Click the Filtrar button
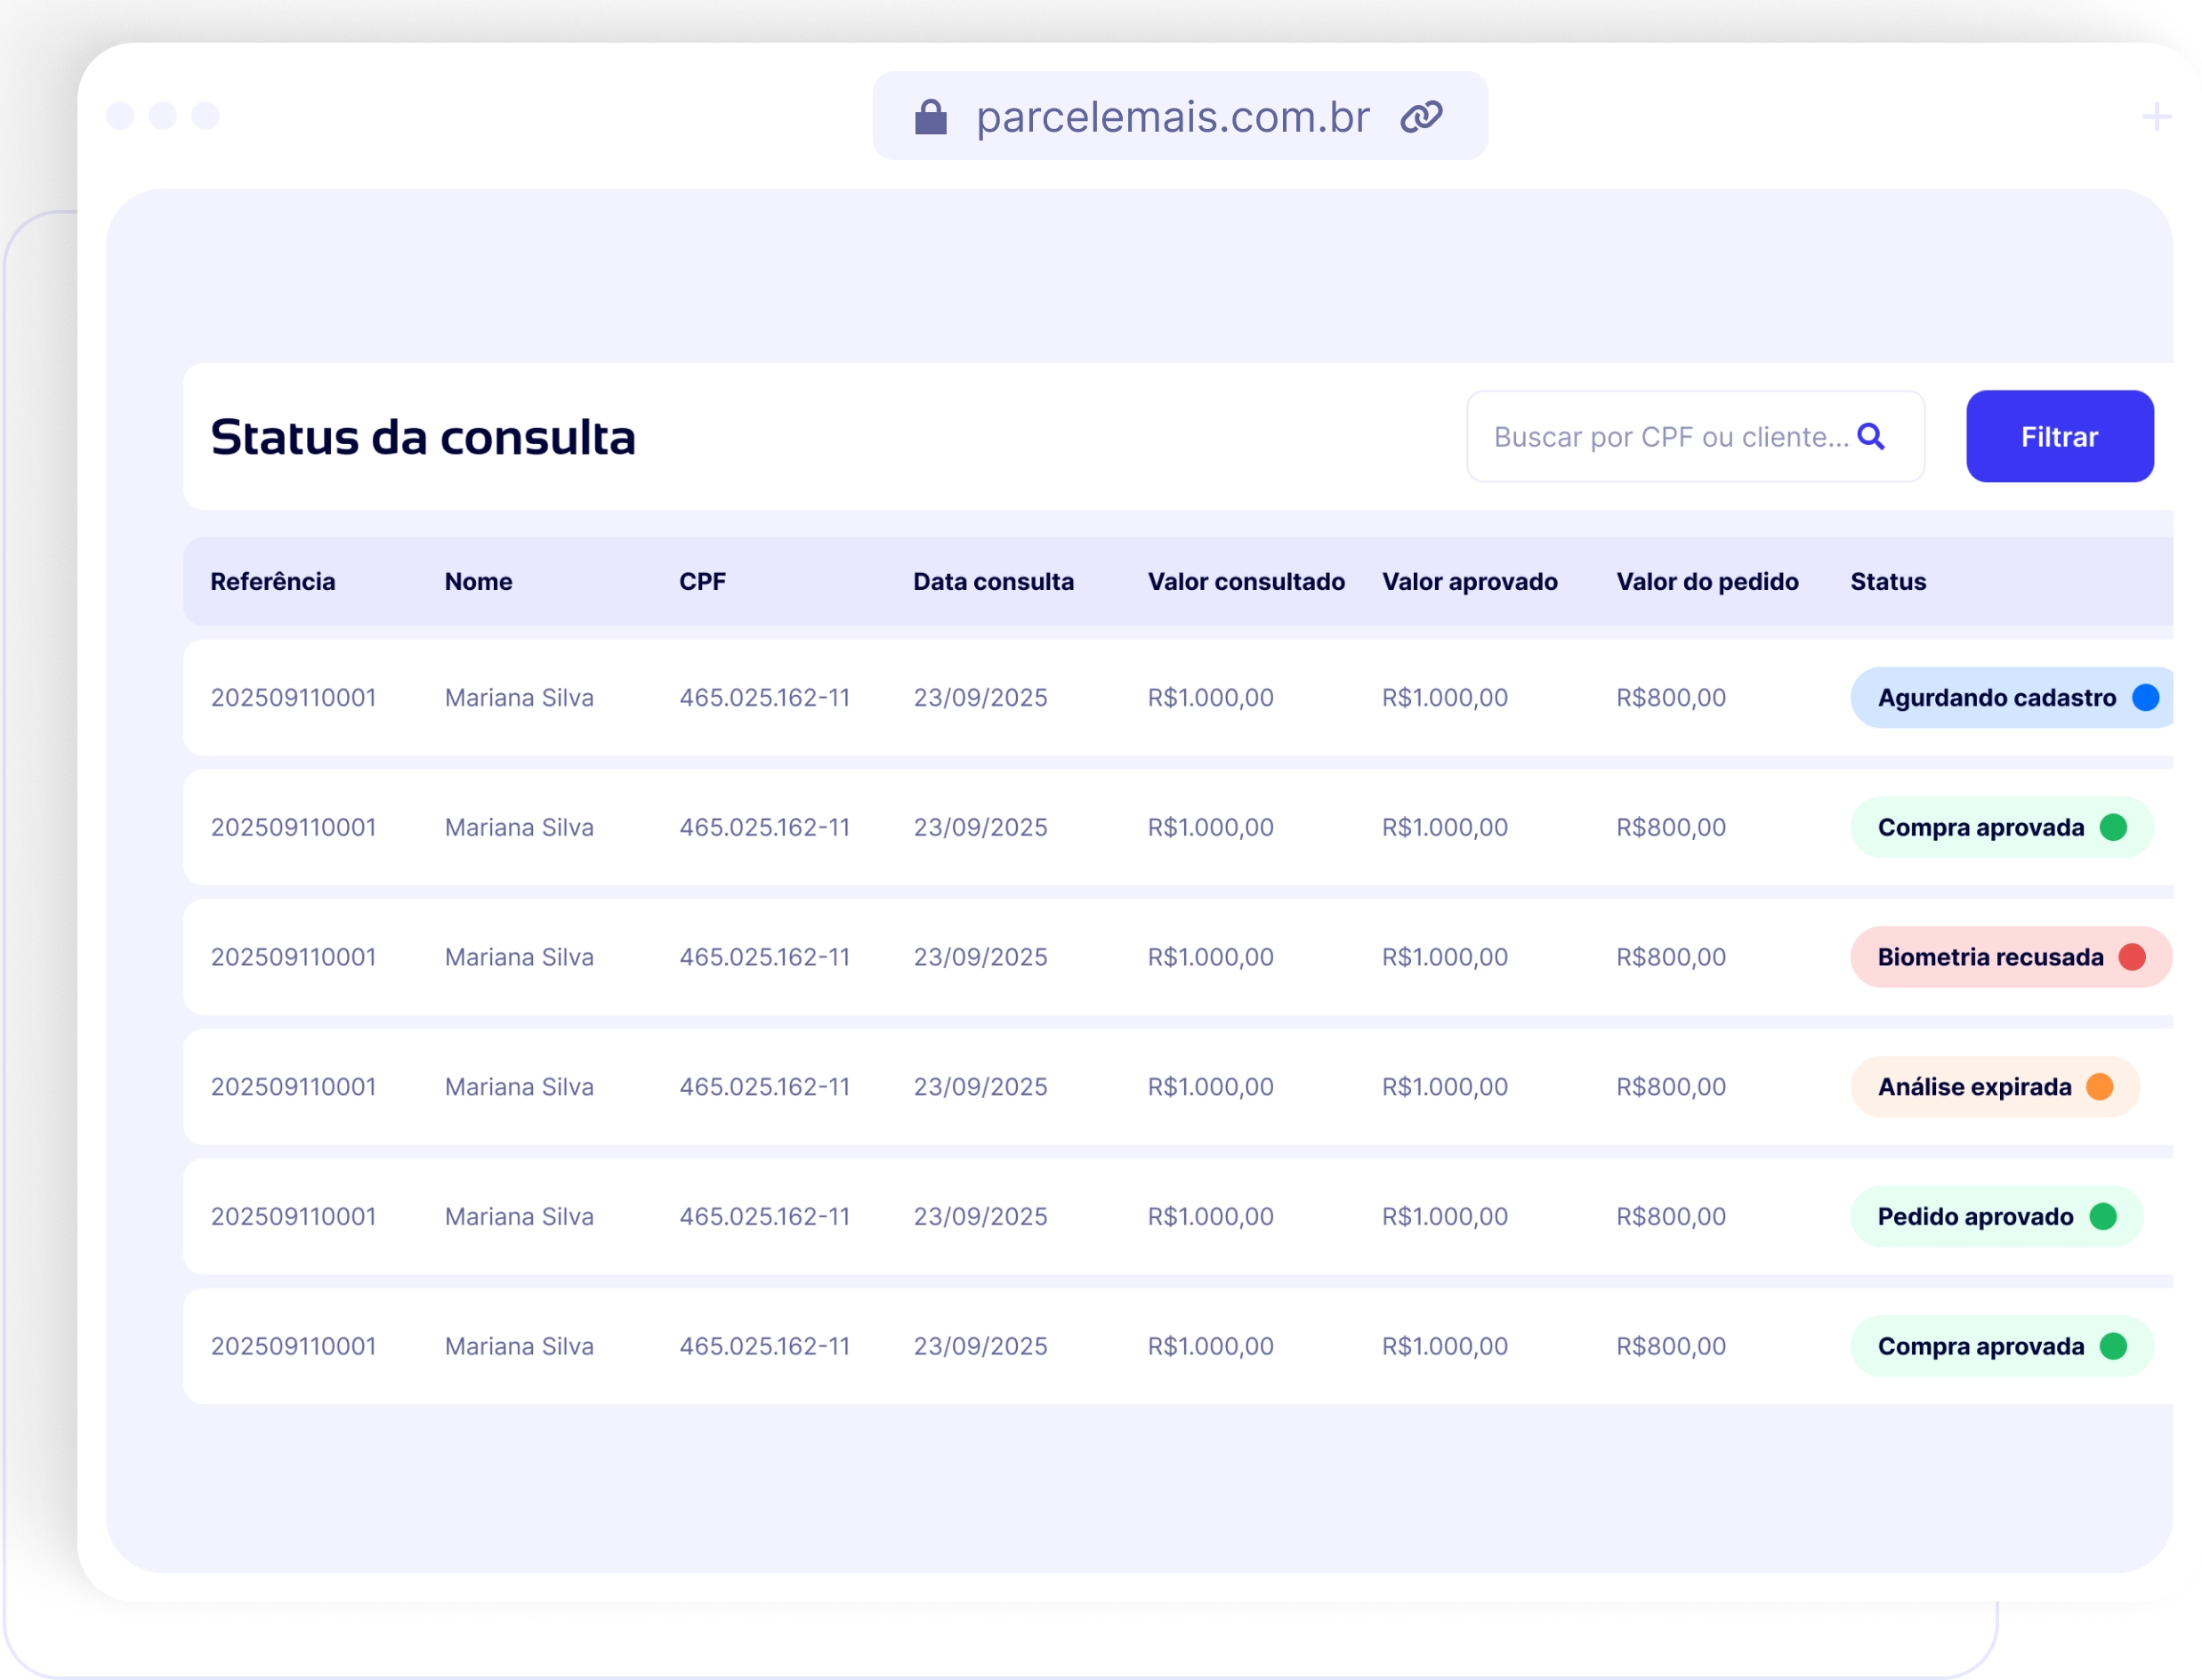 click(2059, 436)
